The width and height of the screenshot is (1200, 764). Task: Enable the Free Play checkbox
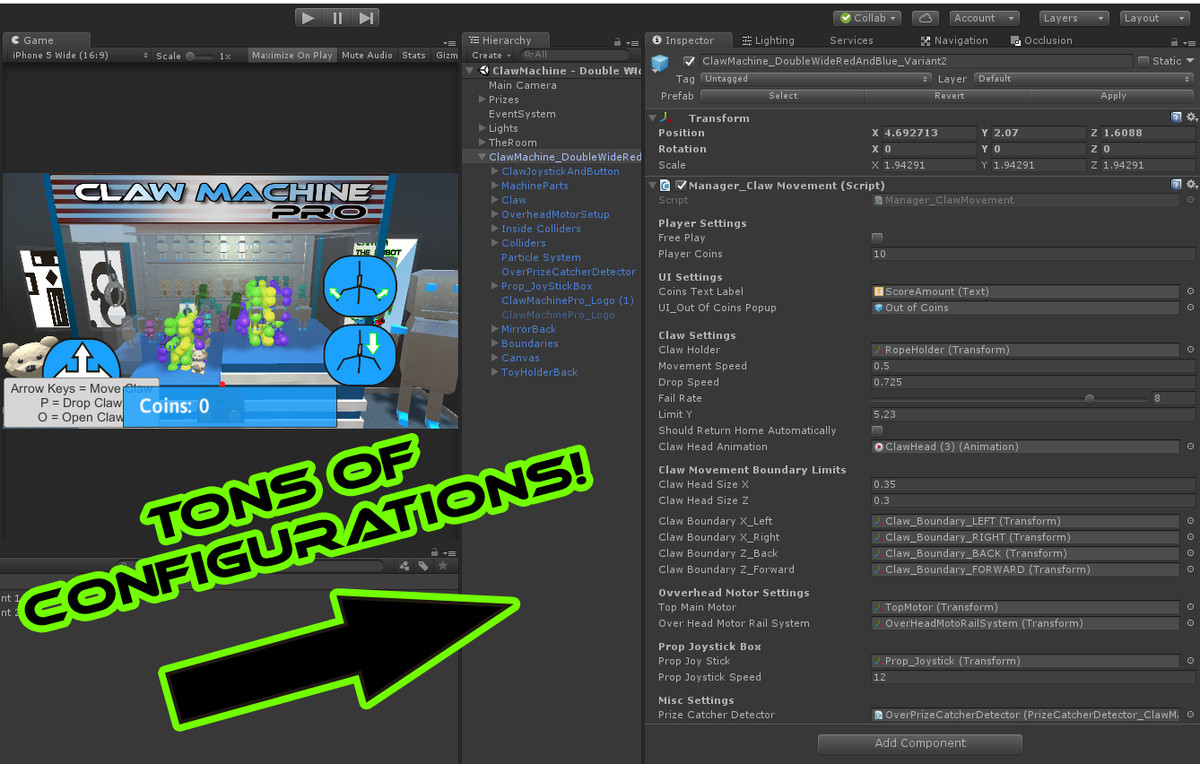tap(877, 238)
